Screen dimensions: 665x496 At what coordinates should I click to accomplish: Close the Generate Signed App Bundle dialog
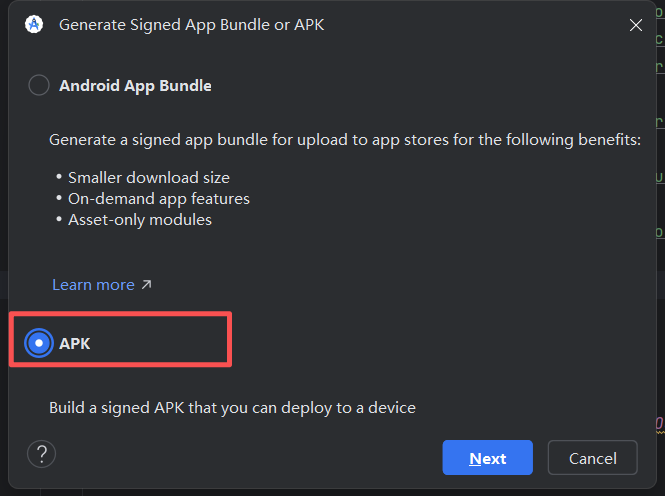[635, 25]
